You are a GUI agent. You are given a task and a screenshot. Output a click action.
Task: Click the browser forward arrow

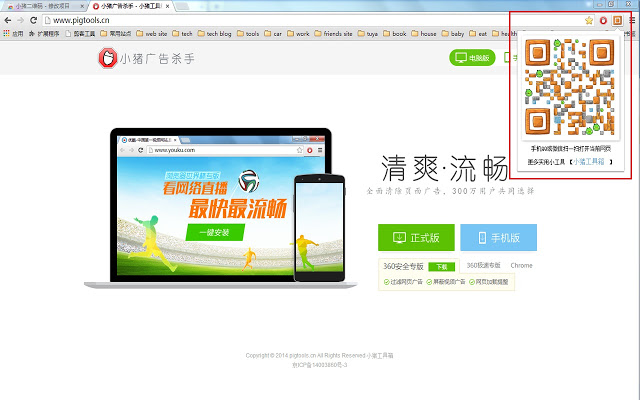(x=20, y=20)
